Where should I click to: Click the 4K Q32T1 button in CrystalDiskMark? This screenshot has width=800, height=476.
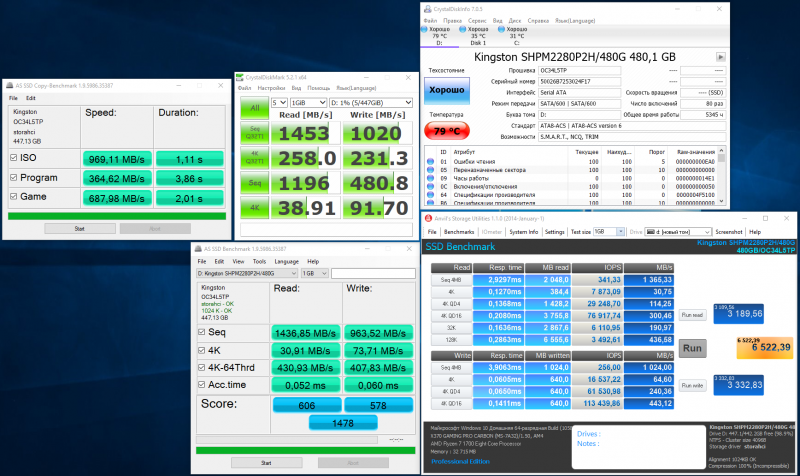tap(255, 158)
